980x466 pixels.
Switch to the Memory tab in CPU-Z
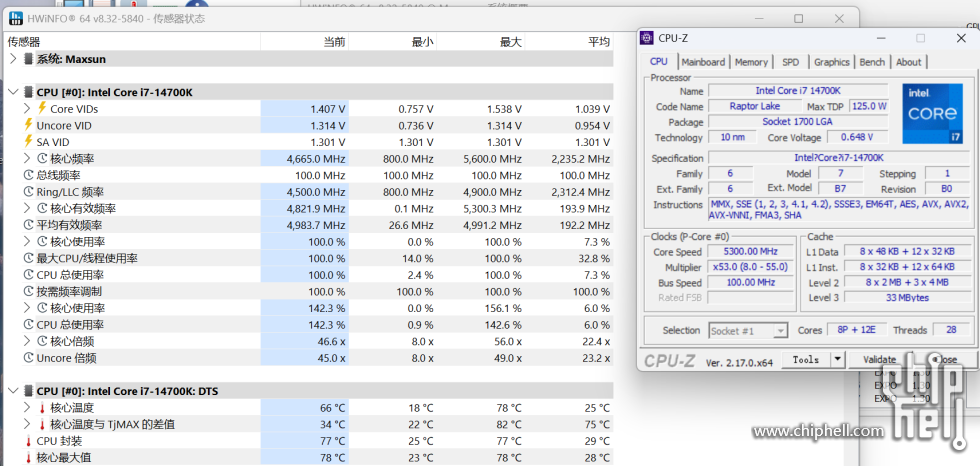[x=751, y=62]
